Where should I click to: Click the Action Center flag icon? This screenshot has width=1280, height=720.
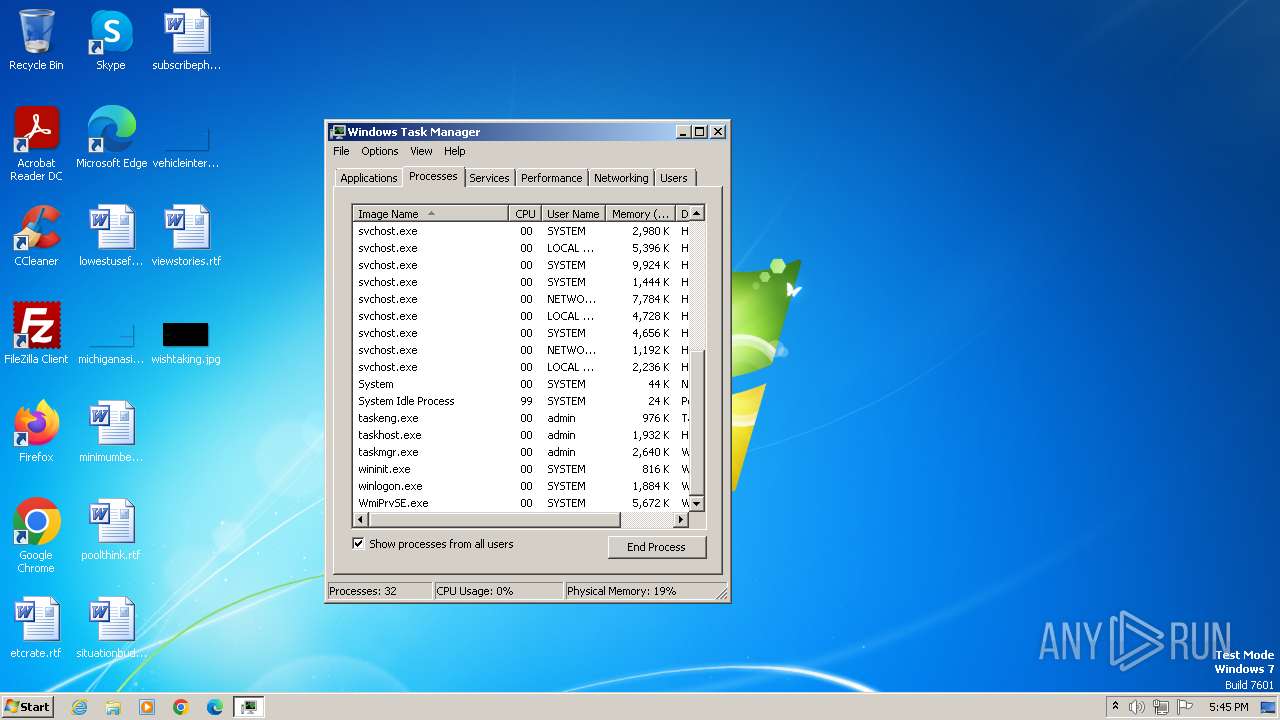point(1185,707)
